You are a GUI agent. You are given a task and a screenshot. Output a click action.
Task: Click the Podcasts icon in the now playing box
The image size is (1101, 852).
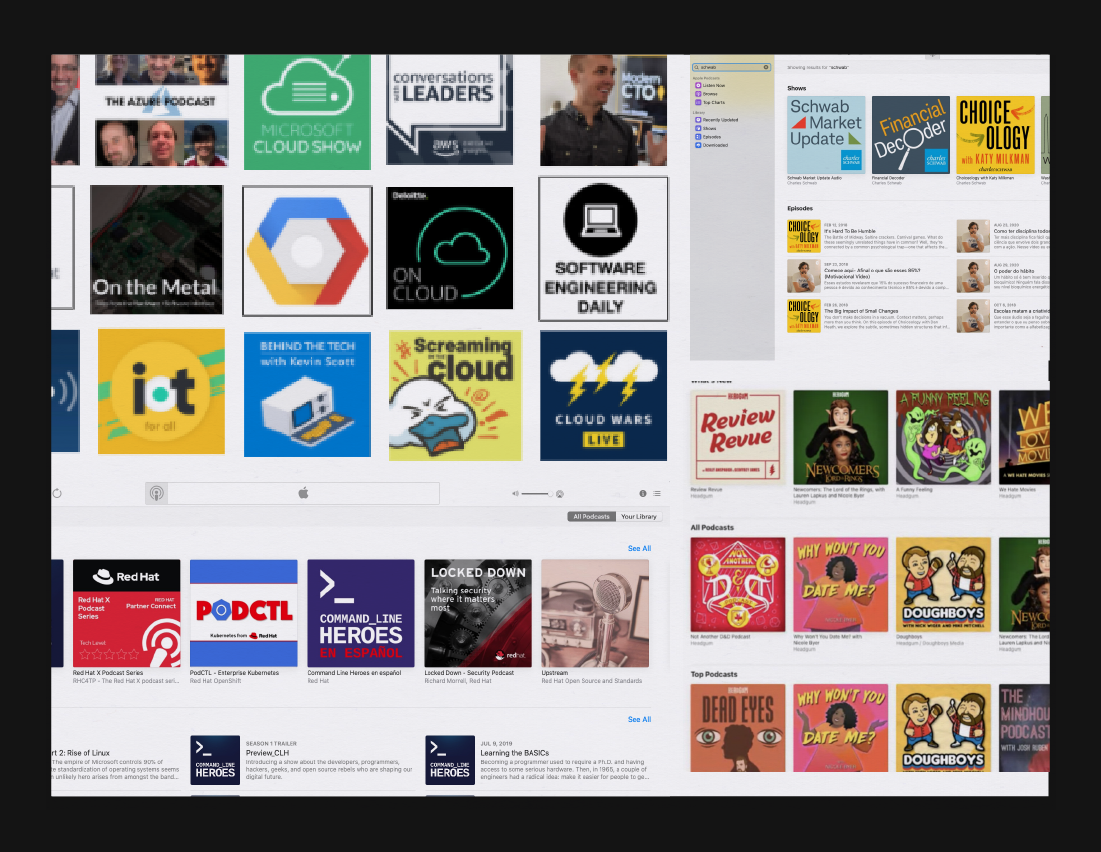[157, 493]
